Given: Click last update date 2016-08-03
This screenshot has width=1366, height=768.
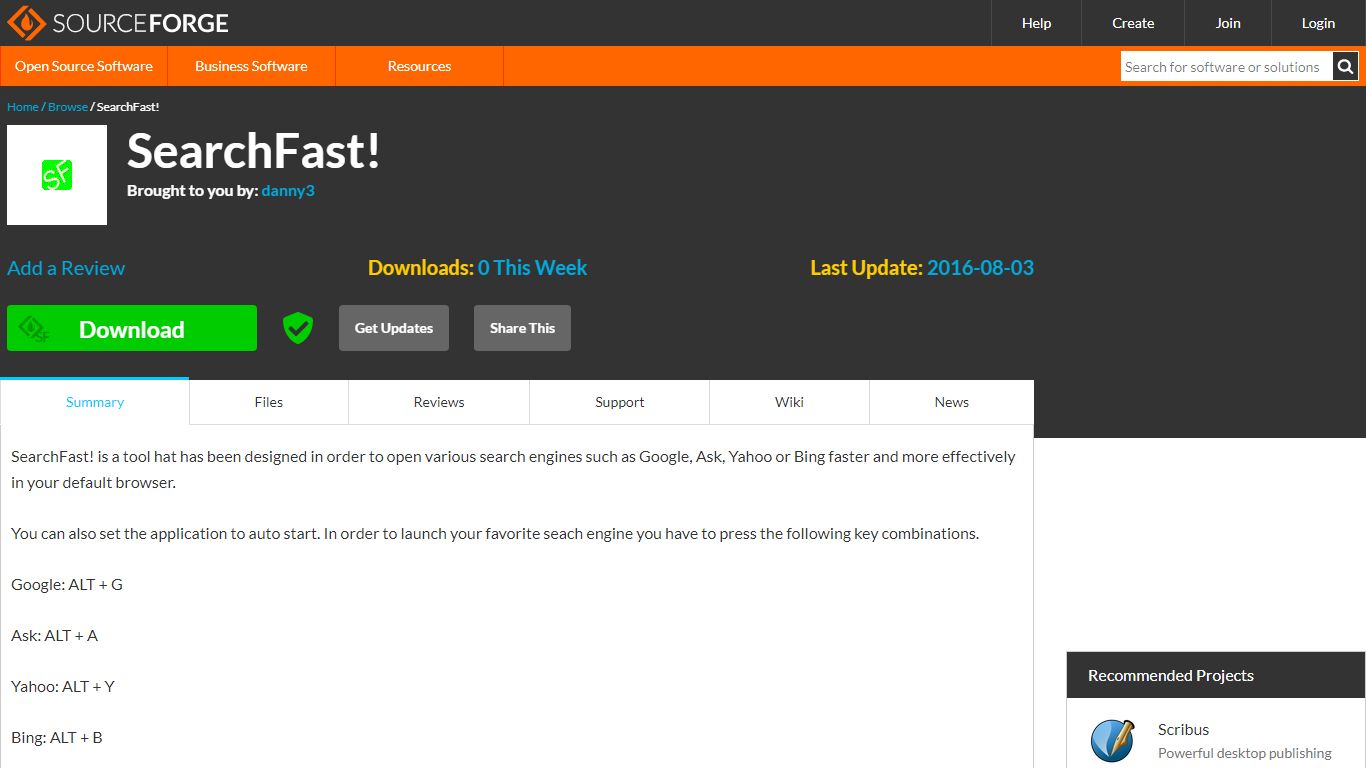Looking at the screenshot, I should click(x=980, y=268).
